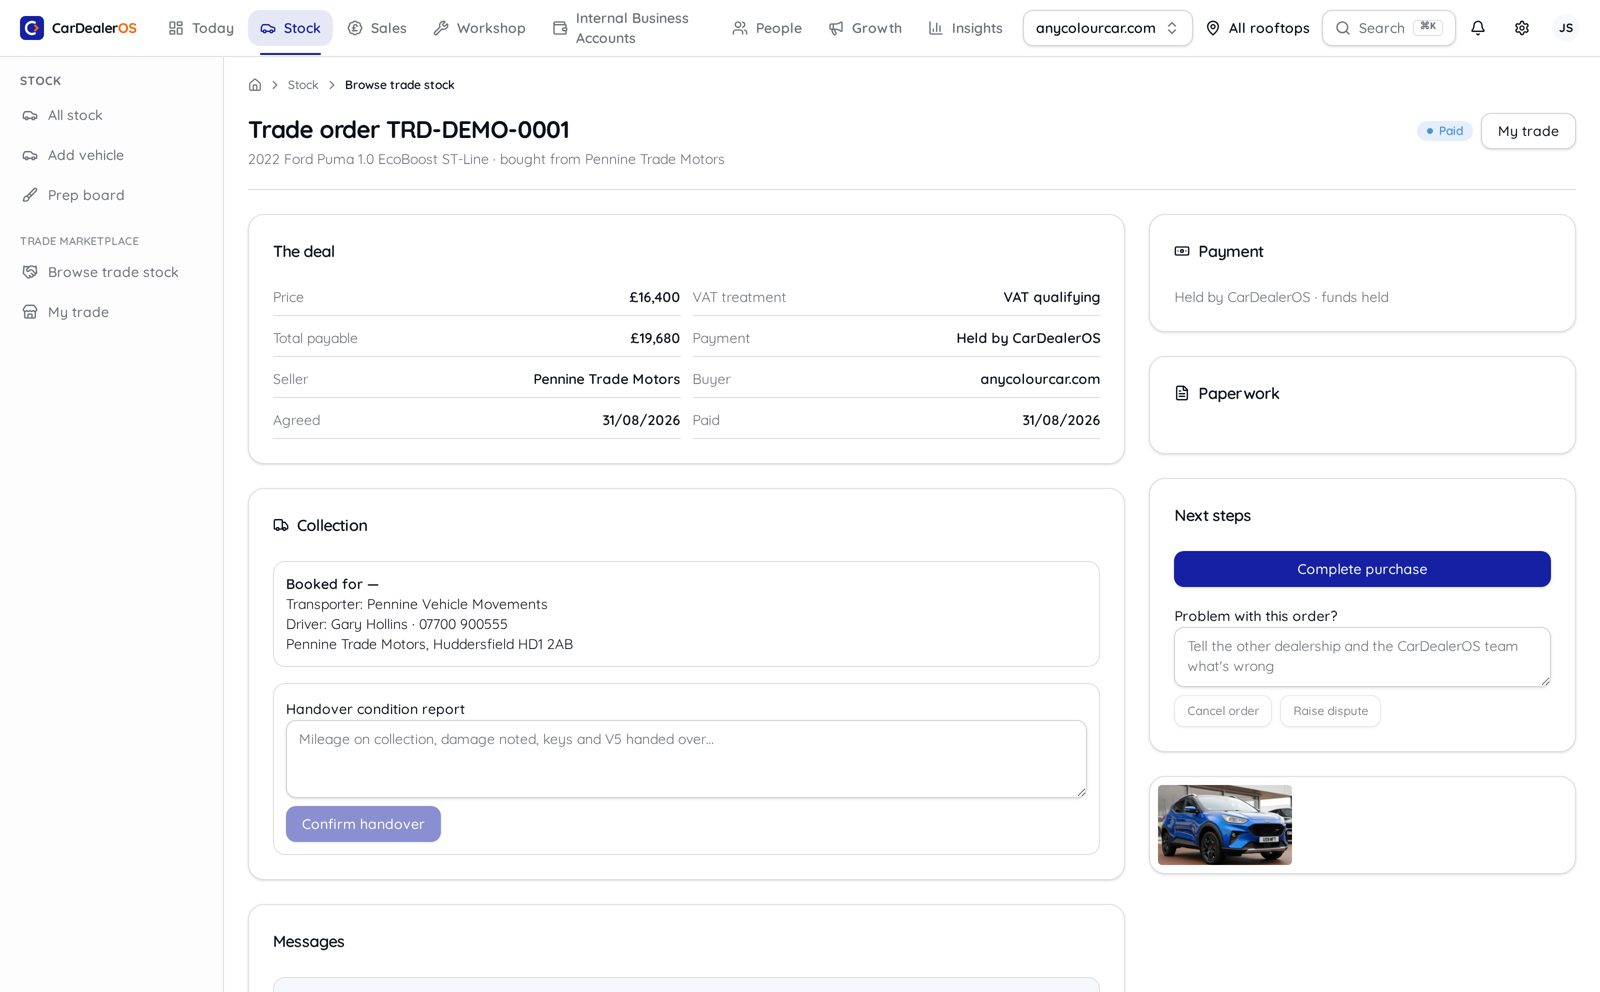The height and width of the screenshot is (992, 1600).
Task: Open Internal Business Accounts tab
Action: [628, 28]
